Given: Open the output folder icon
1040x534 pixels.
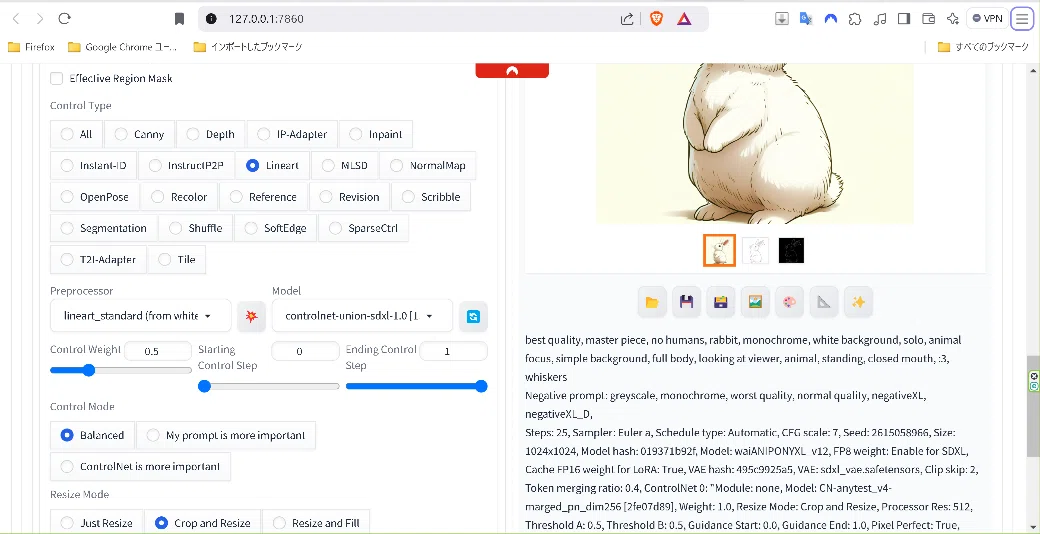Looking at the screenshot, I should point(652,302).
